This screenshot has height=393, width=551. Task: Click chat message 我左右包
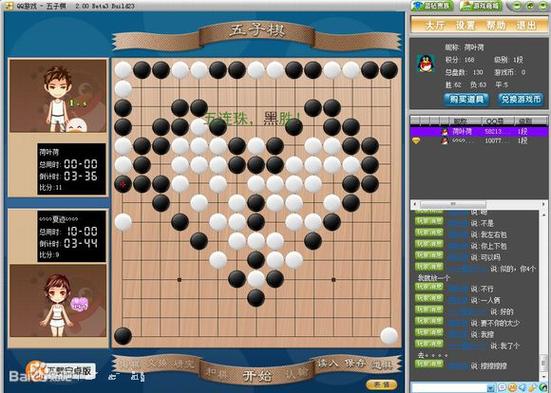[493, 234]
